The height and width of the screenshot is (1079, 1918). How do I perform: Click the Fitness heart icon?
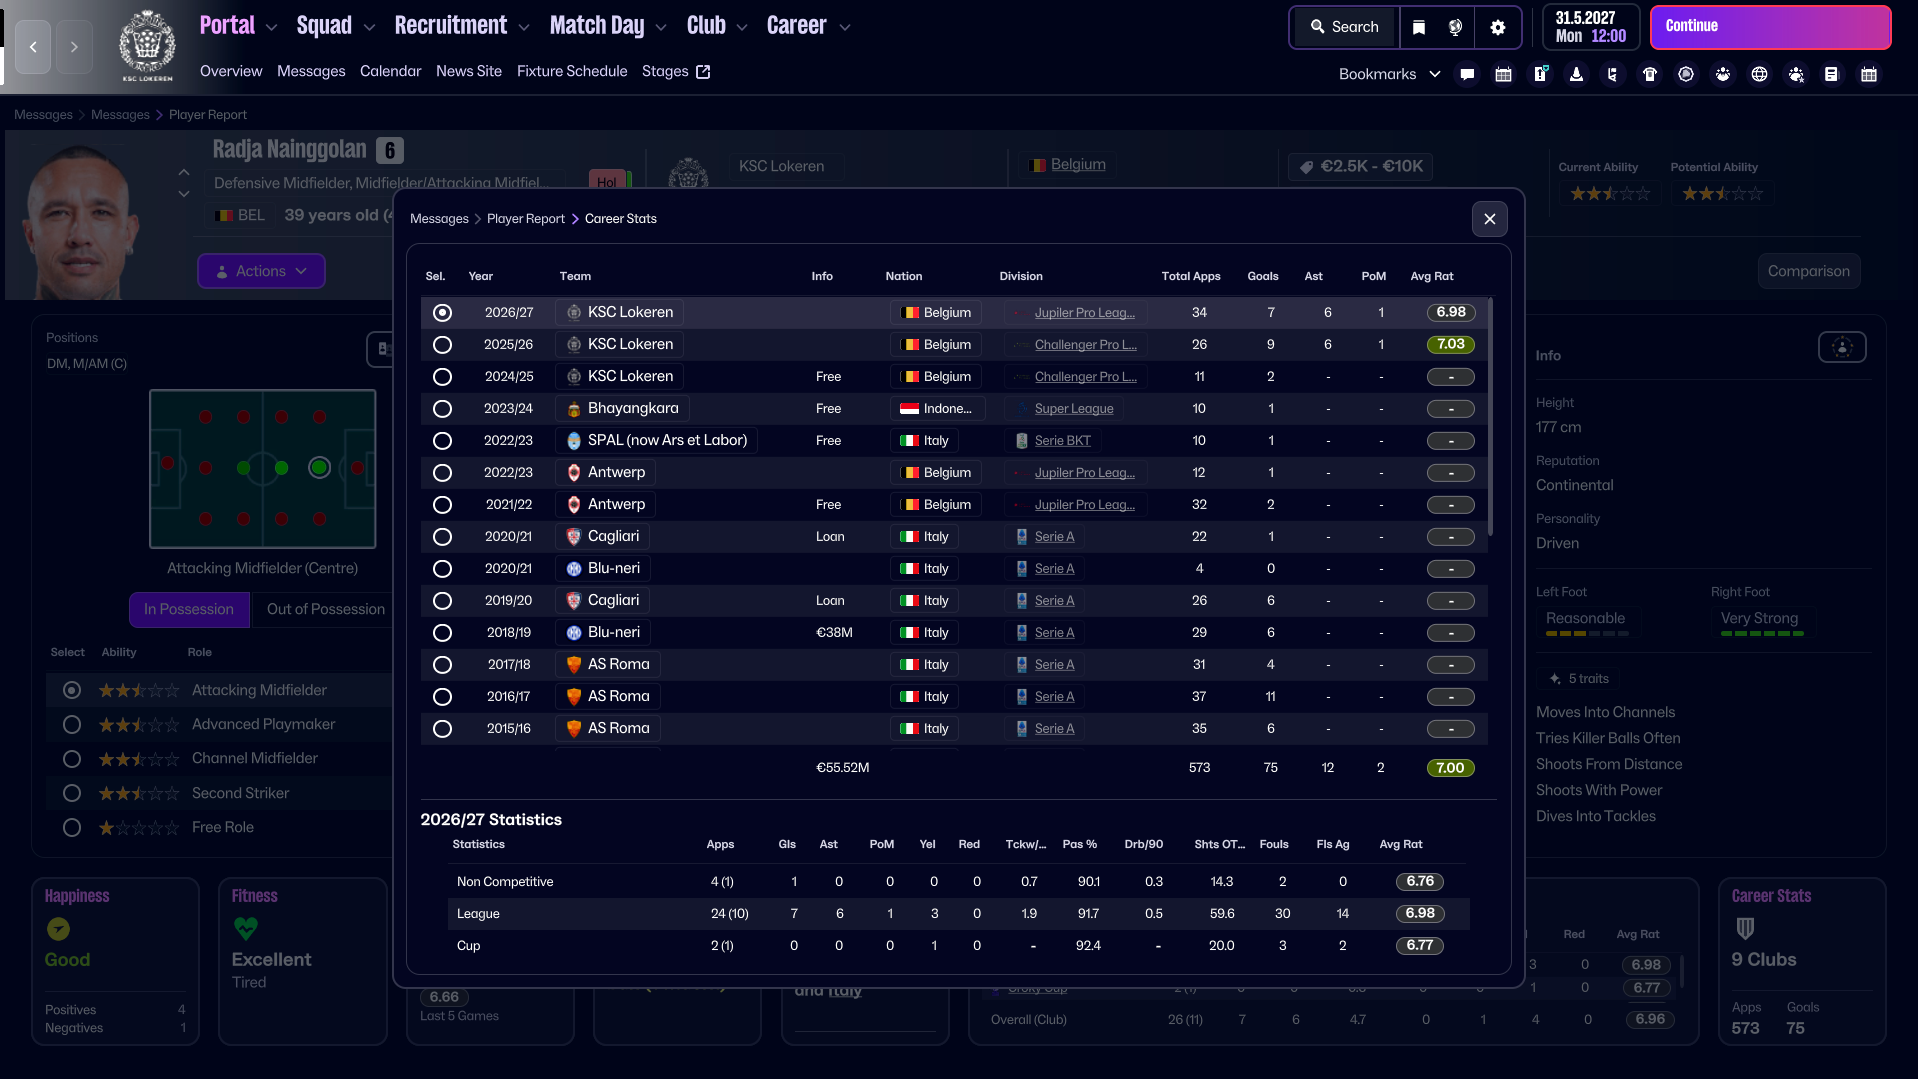tap(245, 929)
